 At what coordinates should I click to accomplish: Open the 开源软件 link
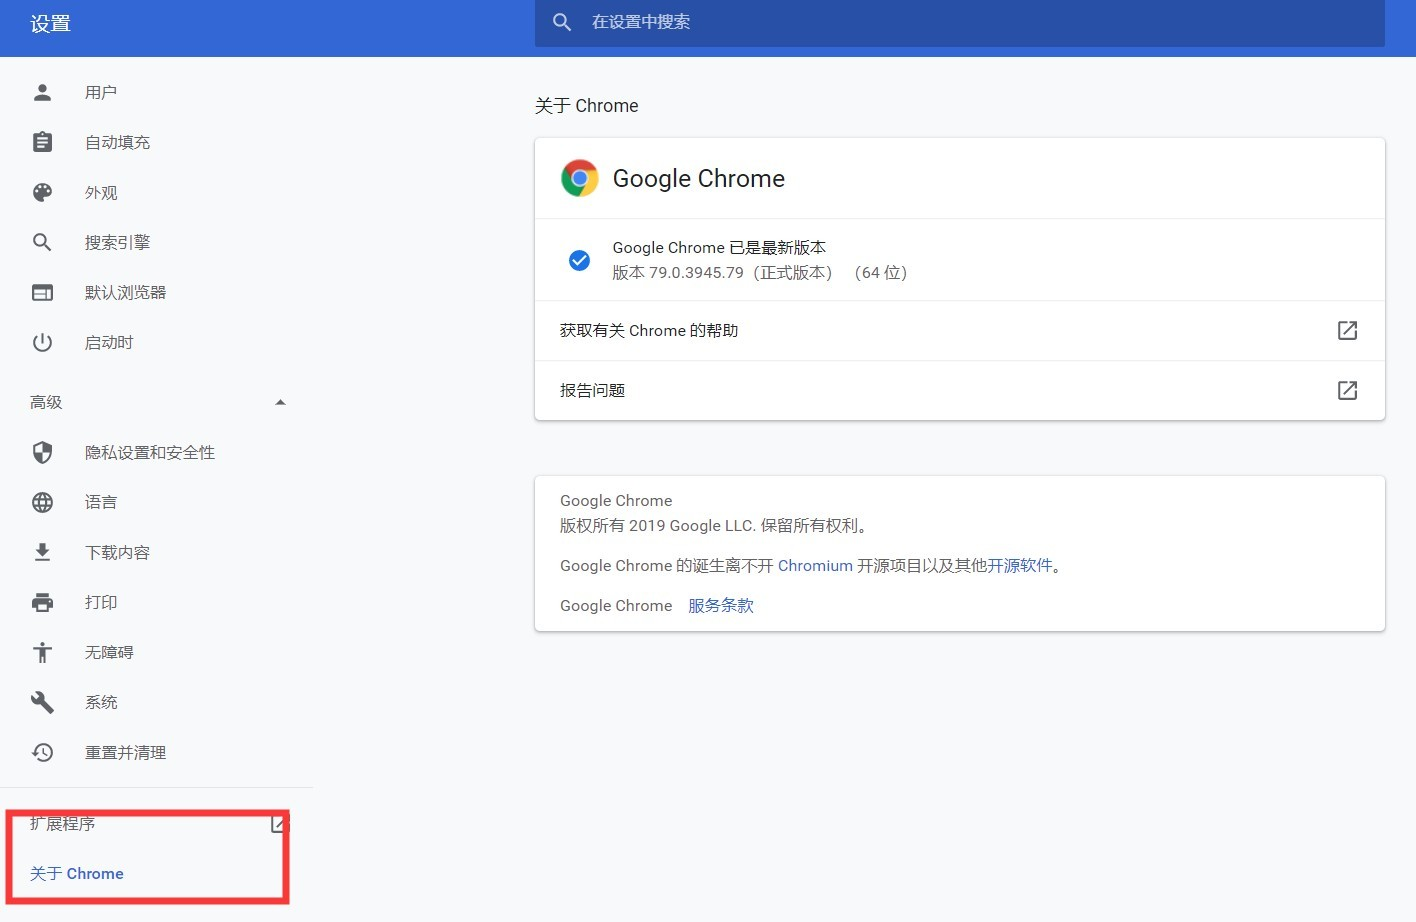point(1020,565)
